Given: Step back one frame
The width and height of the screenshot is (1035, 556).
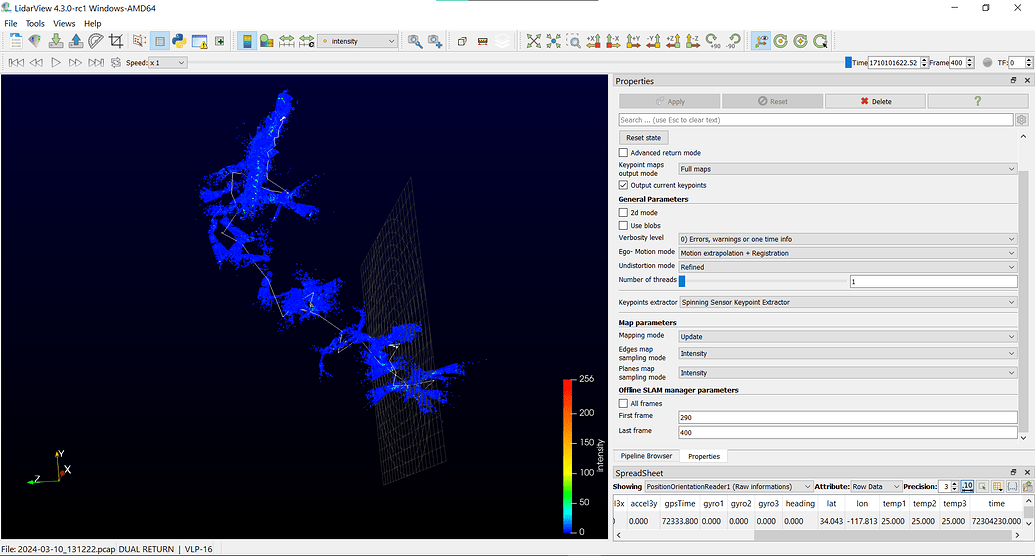Looking at the screenshot, I should coord(36,62).
